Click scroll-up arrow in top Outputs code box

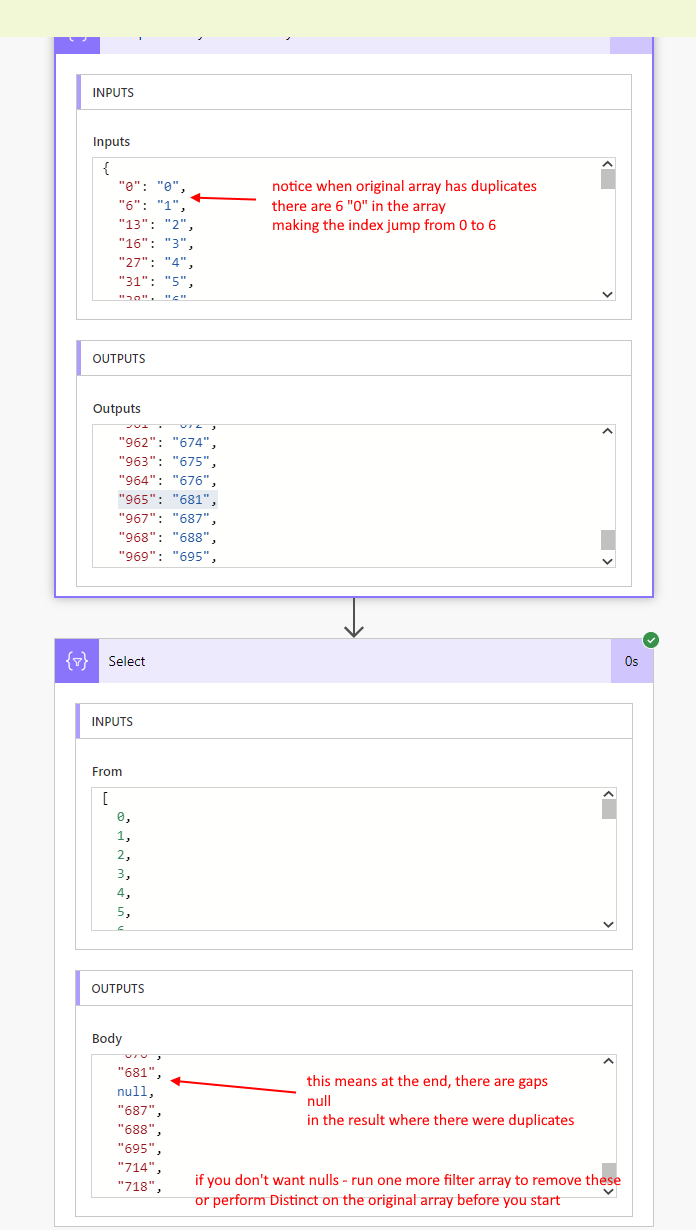(x=607, y=432)
